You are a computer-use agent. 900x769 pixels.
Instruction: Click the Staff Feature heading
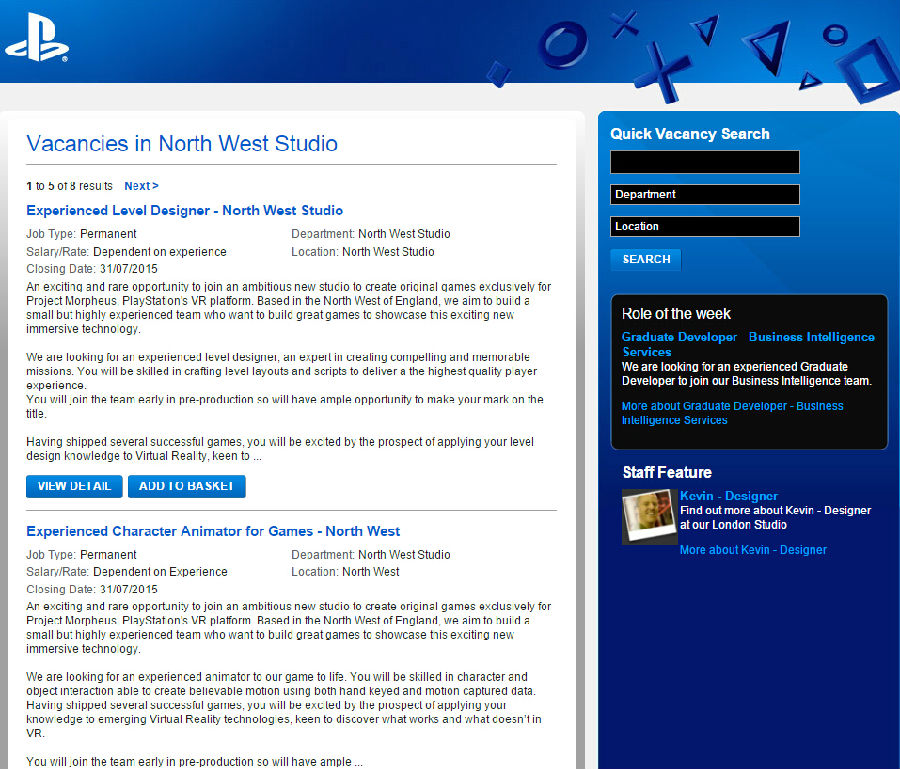[667, 472]
